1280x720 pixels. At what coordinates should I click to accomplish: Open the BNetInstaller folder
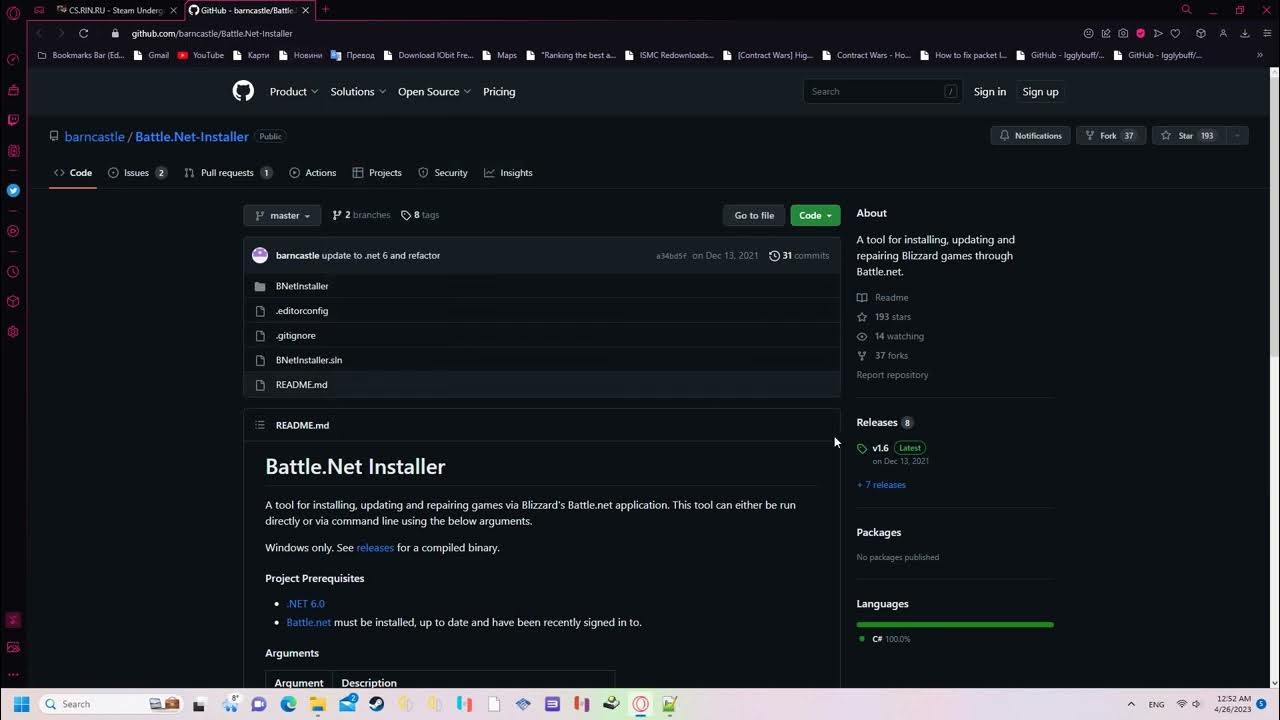pos(302,286)
